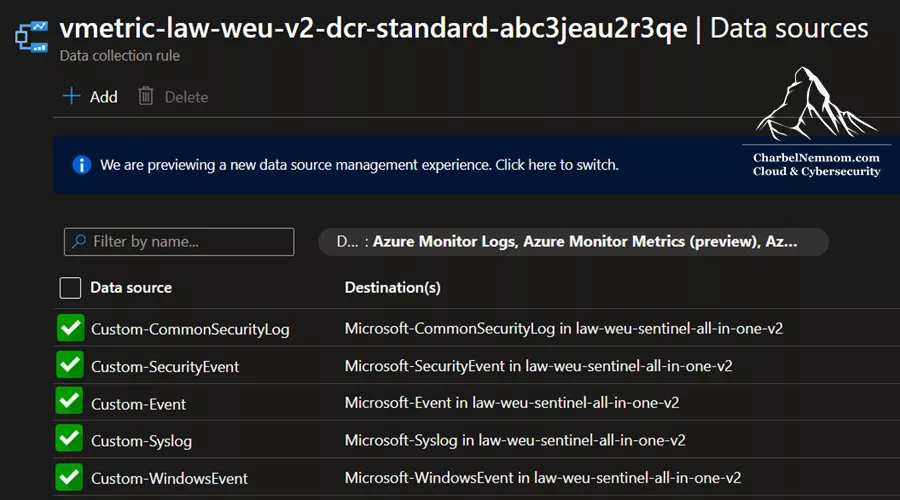
Task: Click the Delete trash can icon
Action: point(146,96)
